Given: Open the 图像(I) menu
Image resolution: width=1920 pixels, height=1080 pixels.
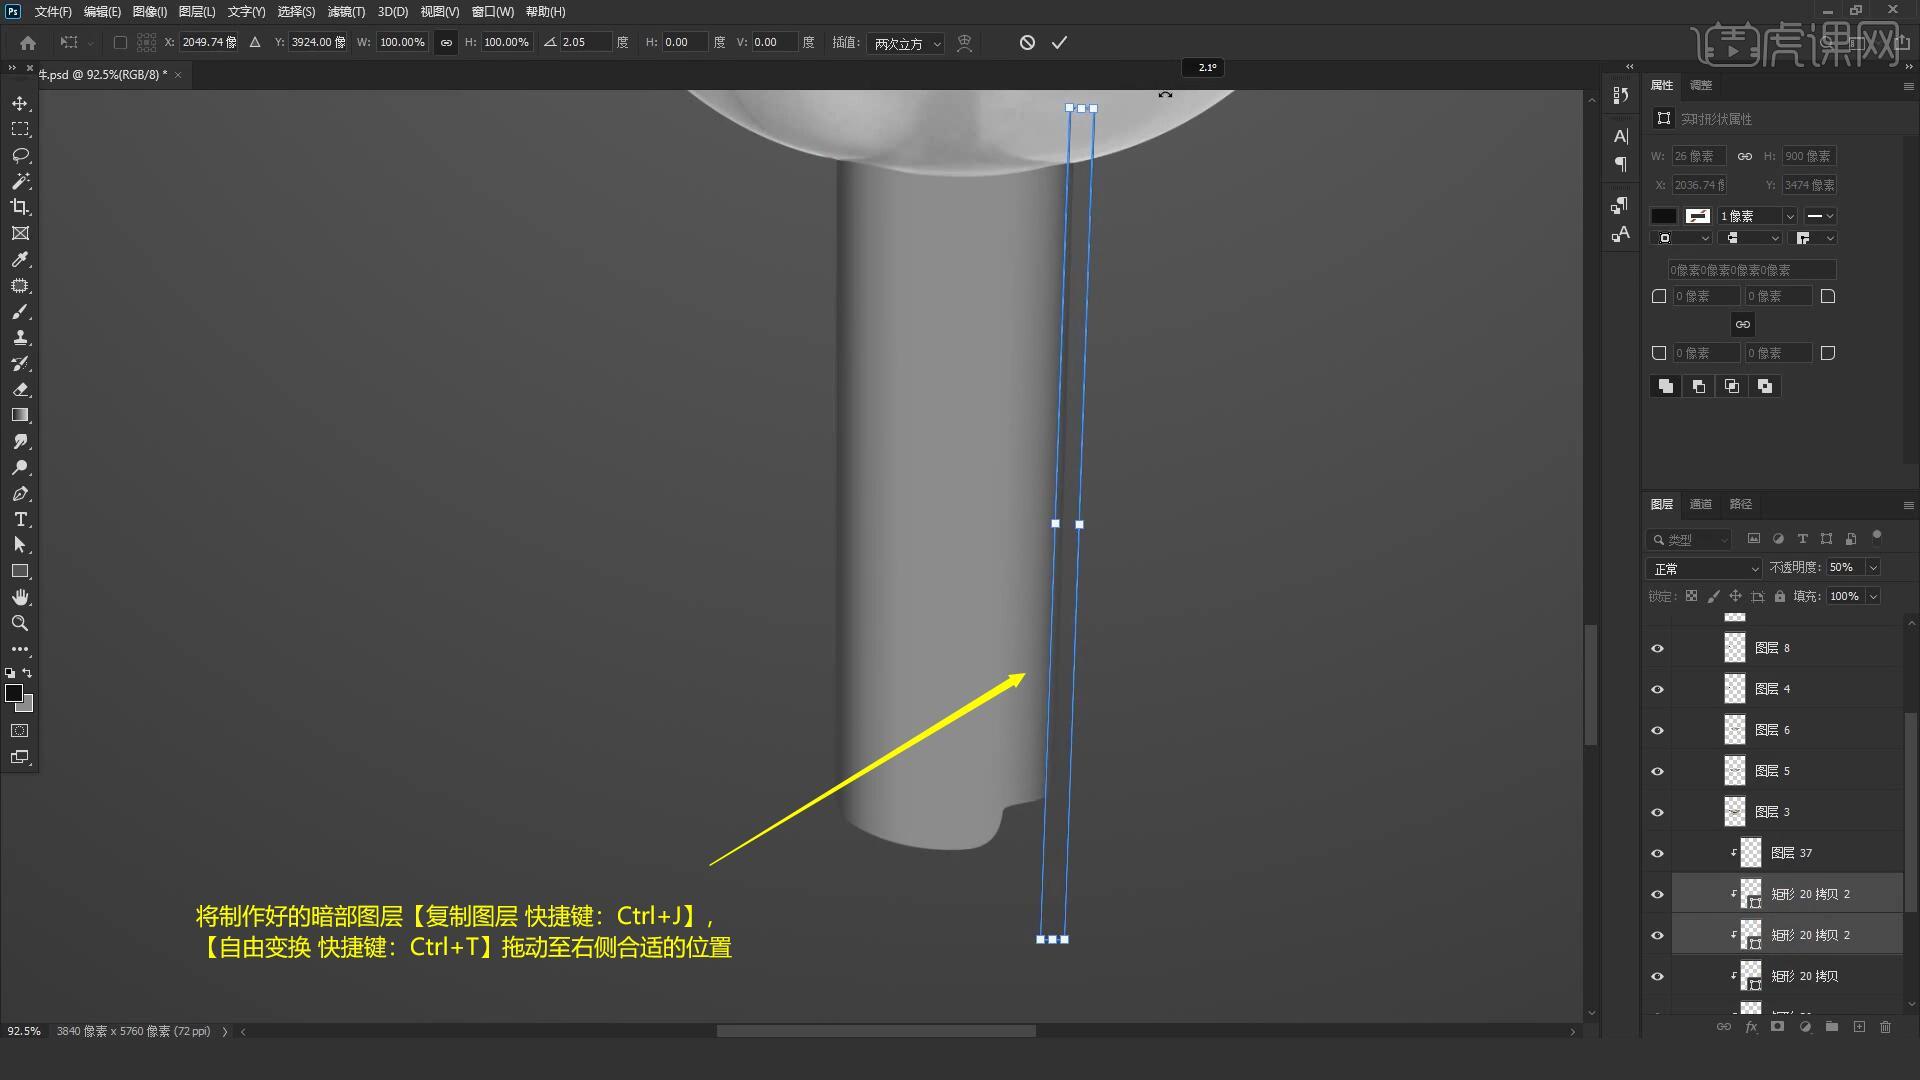Looking at the screenshot, I should coord(150,12).
